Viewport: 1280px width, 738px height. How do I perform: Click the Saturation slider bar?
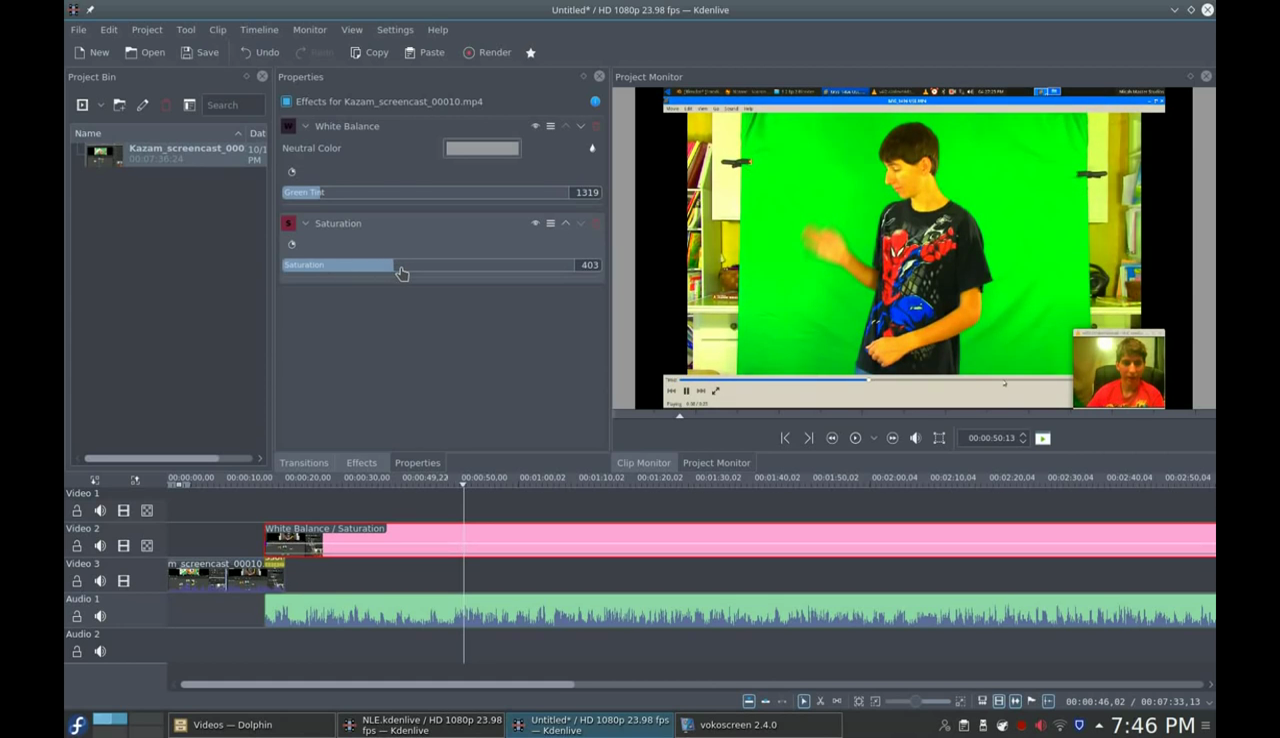coord(428,265)
